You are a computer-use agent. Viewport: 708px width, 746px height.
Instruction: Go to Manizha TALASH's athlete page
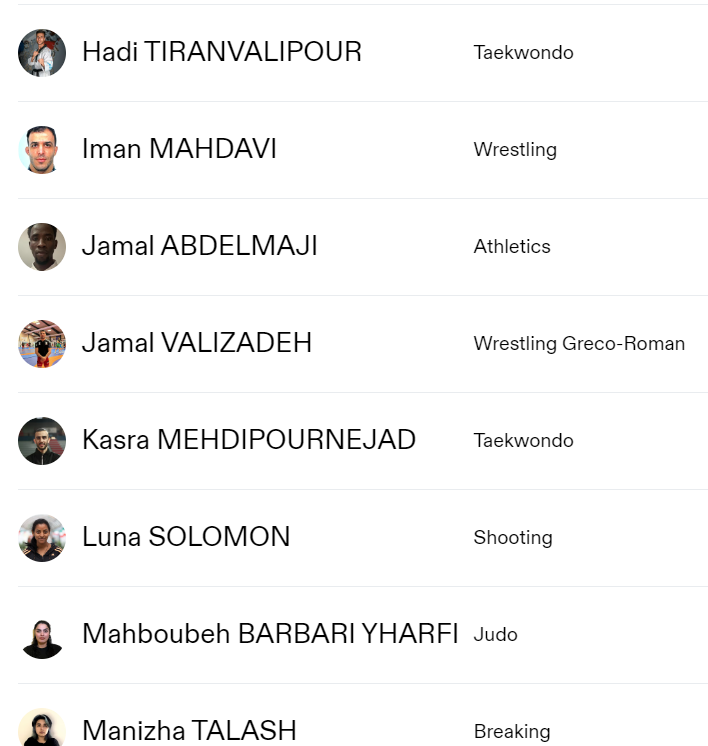189,731
